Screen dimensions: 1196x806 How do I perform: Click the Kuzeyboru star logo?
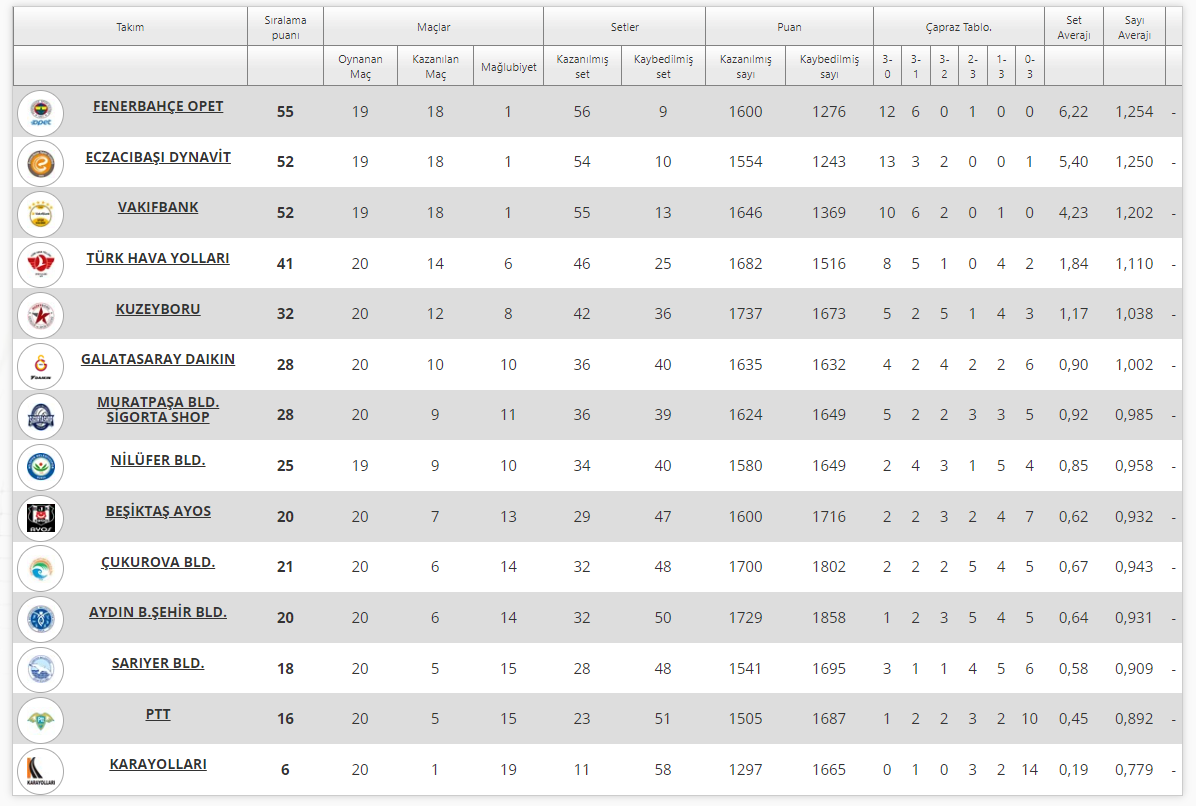point(41,315)
